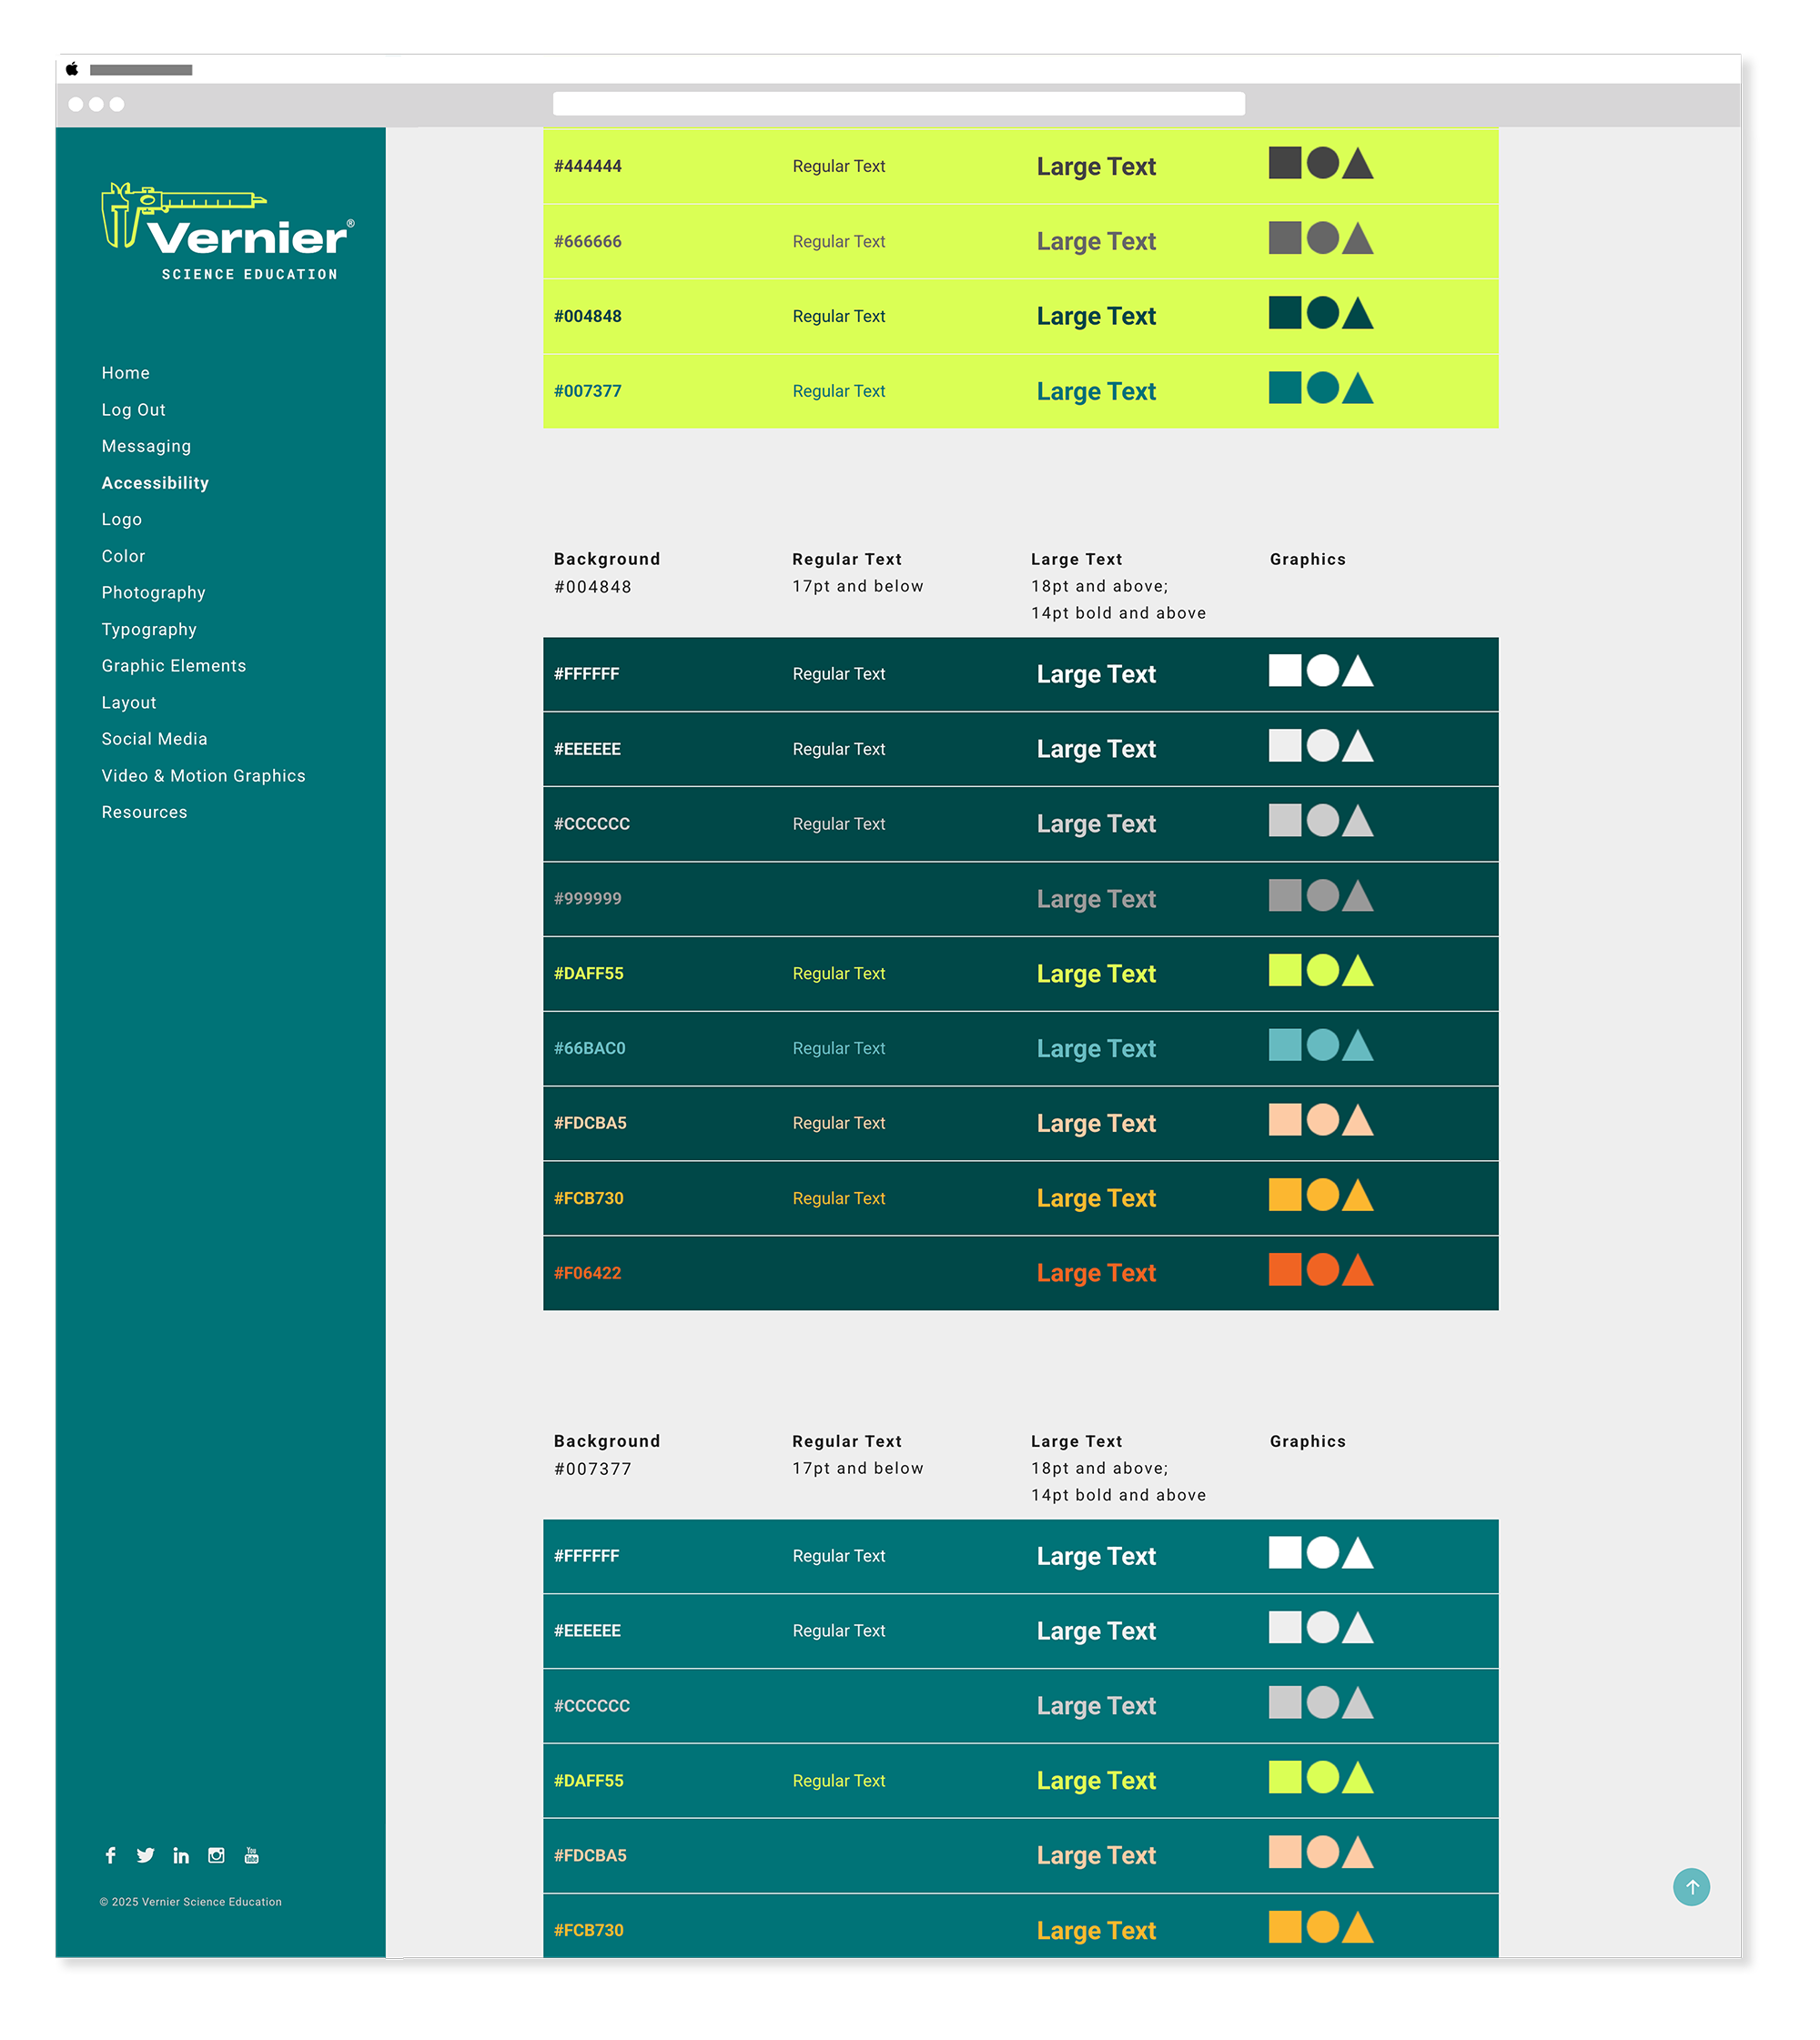This screenshot has width=1820, height=2040.
Task: Click the gray circle in #999999 row
Action: 1322,895
